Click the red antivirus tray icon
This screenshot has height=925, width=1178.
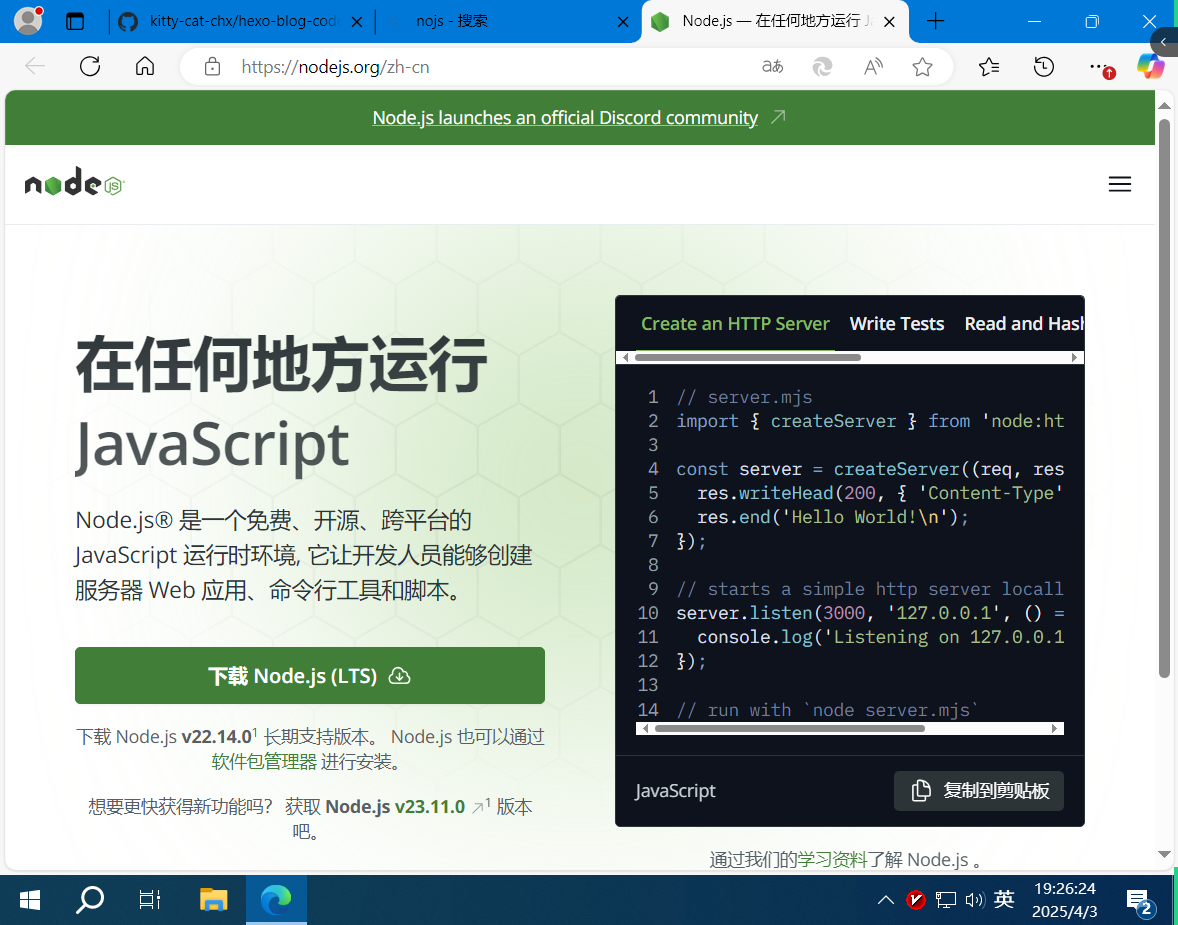[915, 899]
